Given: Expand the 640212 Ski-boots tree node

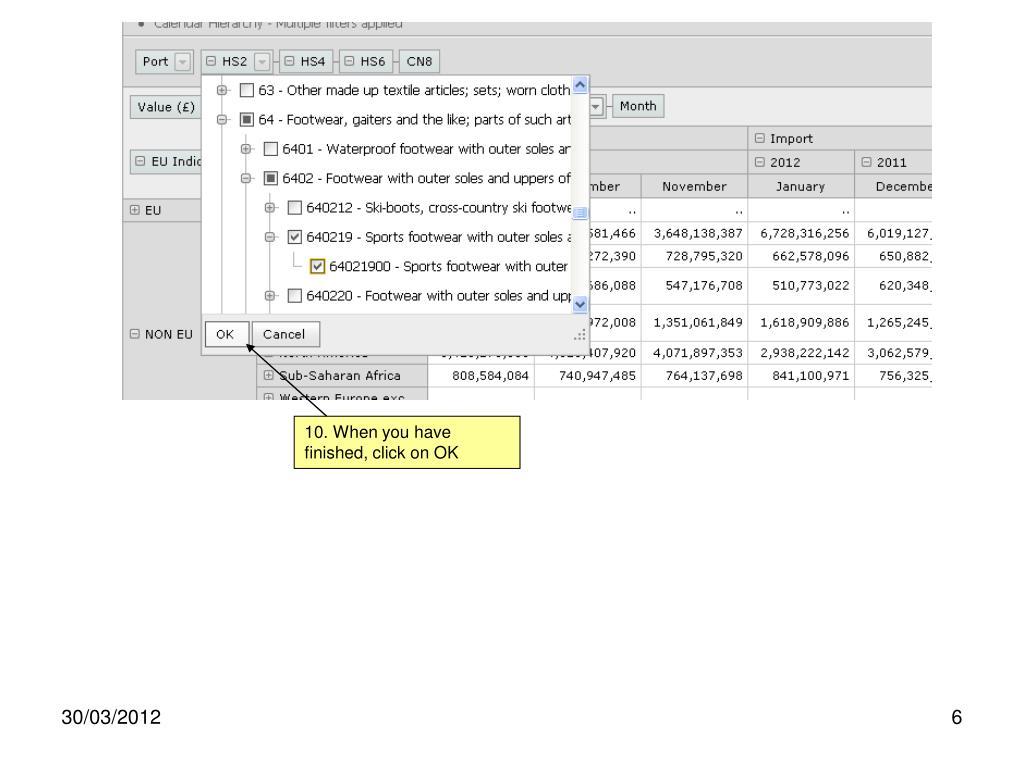Looking at the screenshot, I should click(x=270, y=208).
